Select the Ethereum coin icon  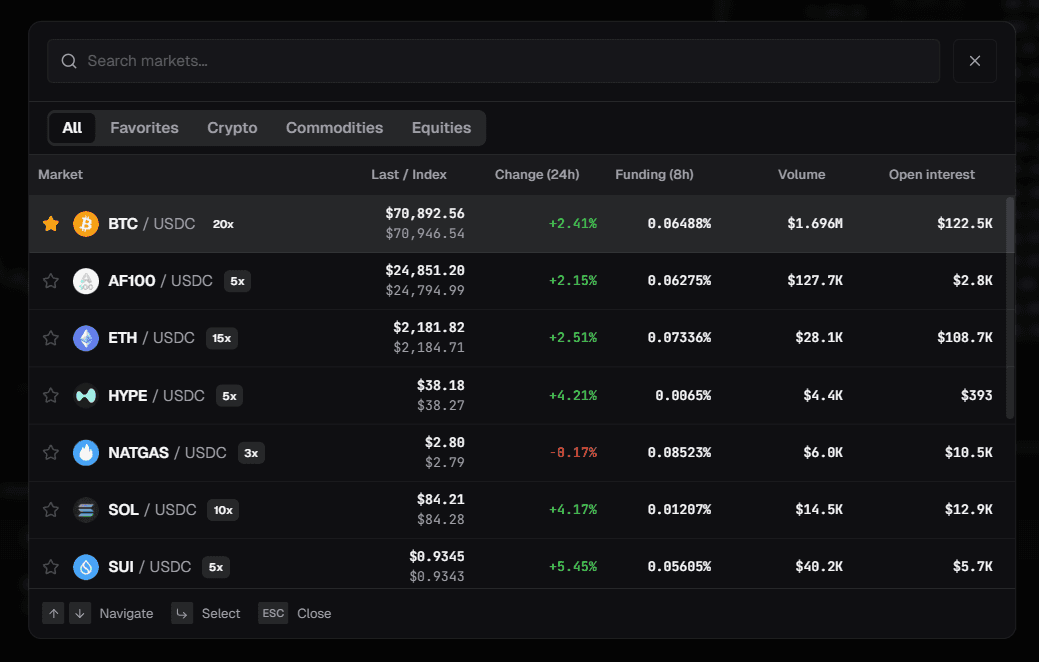click(x=85, y=338)
